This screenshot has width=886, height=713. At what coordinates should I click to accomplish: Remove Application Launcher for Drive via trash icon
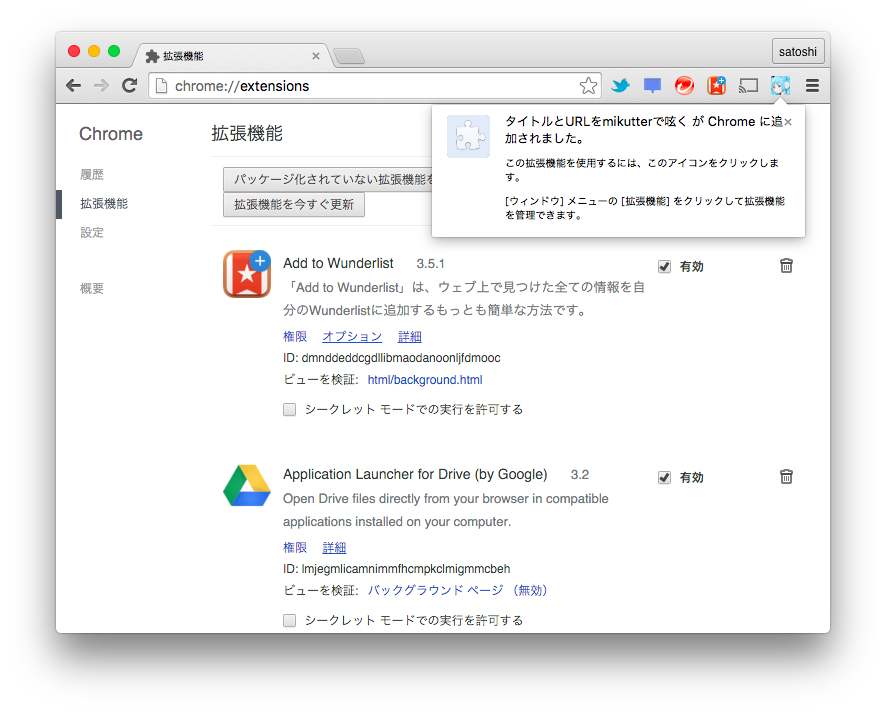pyautogui.click(x=786, y=477)
